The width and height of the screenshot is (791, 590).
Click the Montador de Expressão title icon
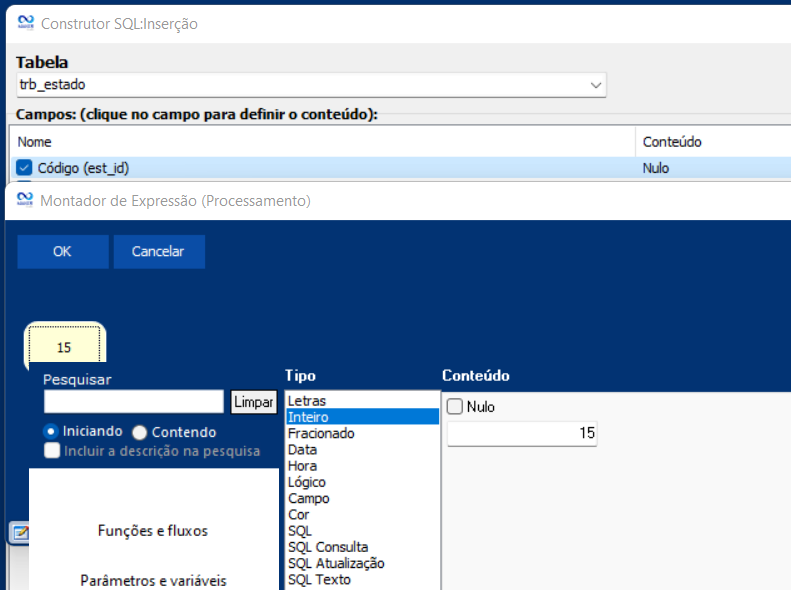pos(26,200)
